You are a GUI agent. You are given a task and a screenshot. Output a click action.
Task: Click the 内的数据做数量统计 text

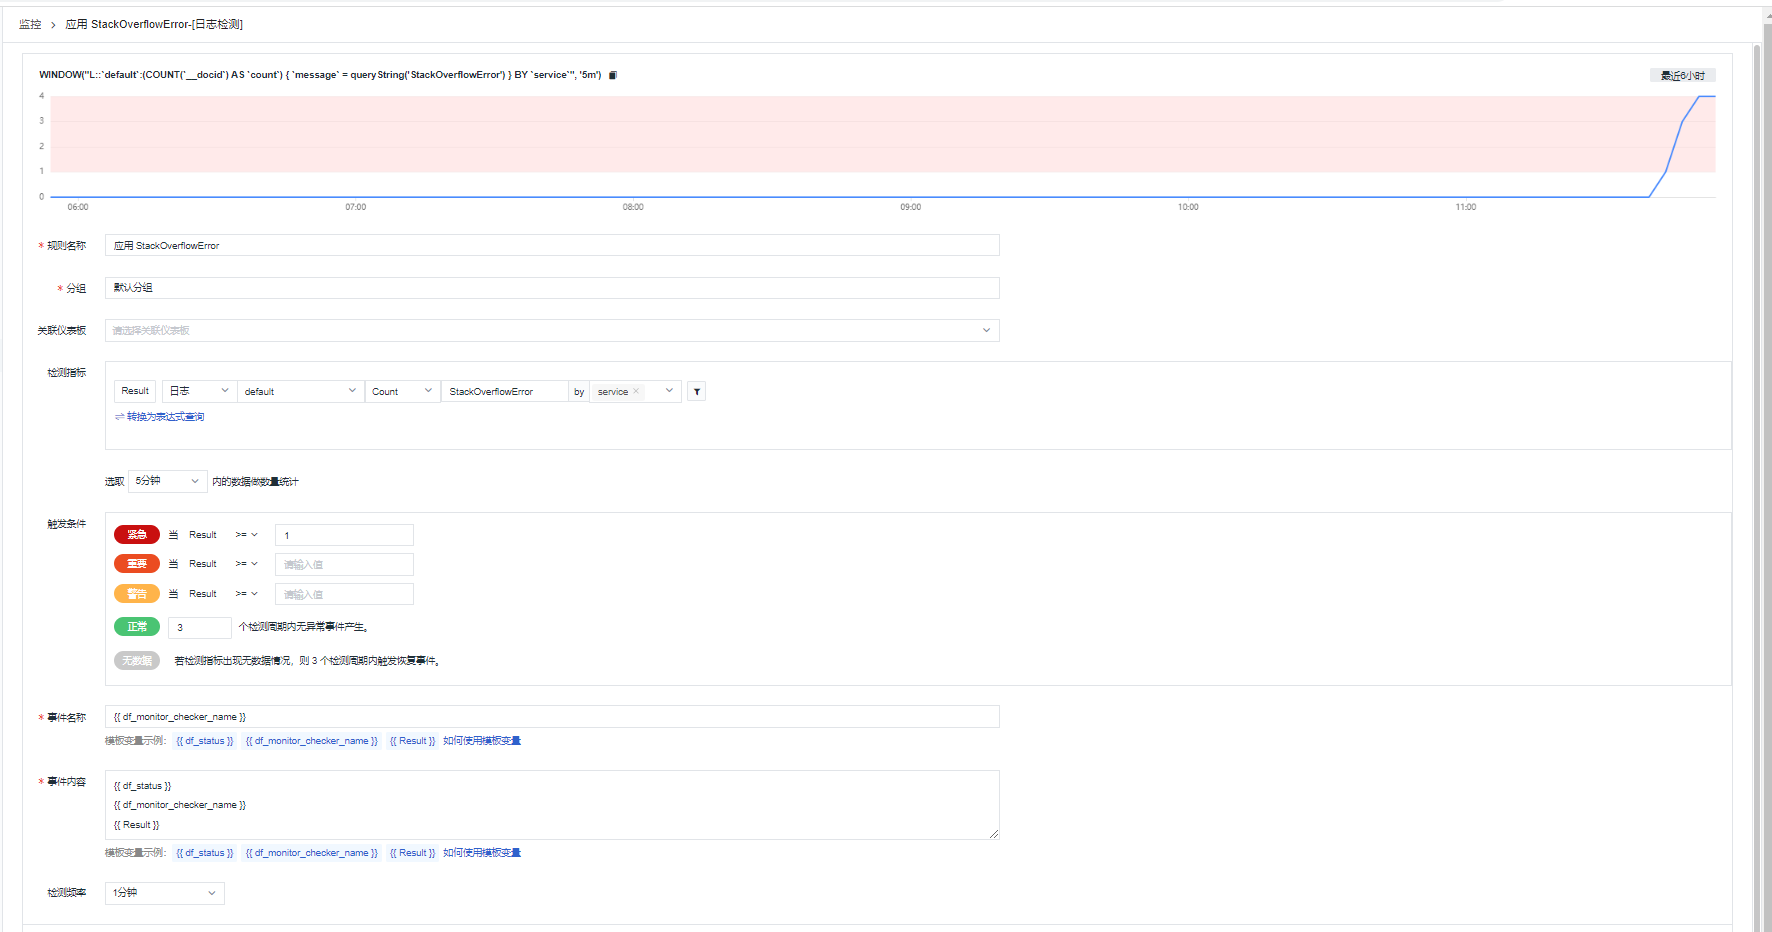(x=255, y=482)
